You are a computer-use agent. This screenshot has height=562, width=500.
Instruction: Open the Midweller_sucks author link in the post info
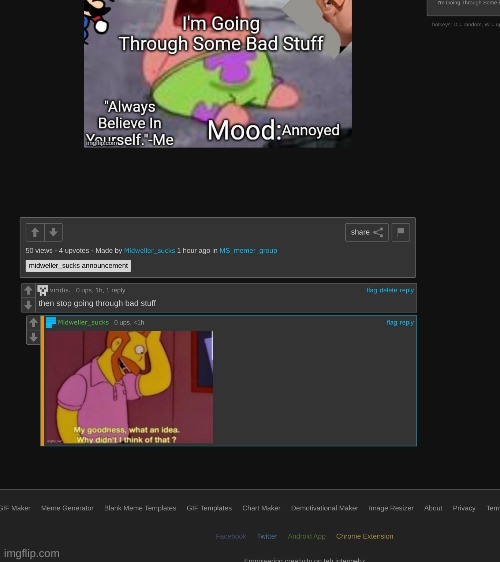(149, 251)
